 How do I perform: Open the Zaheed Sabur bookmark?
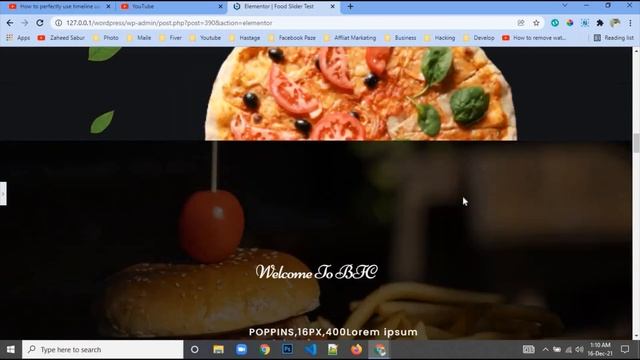61,38
